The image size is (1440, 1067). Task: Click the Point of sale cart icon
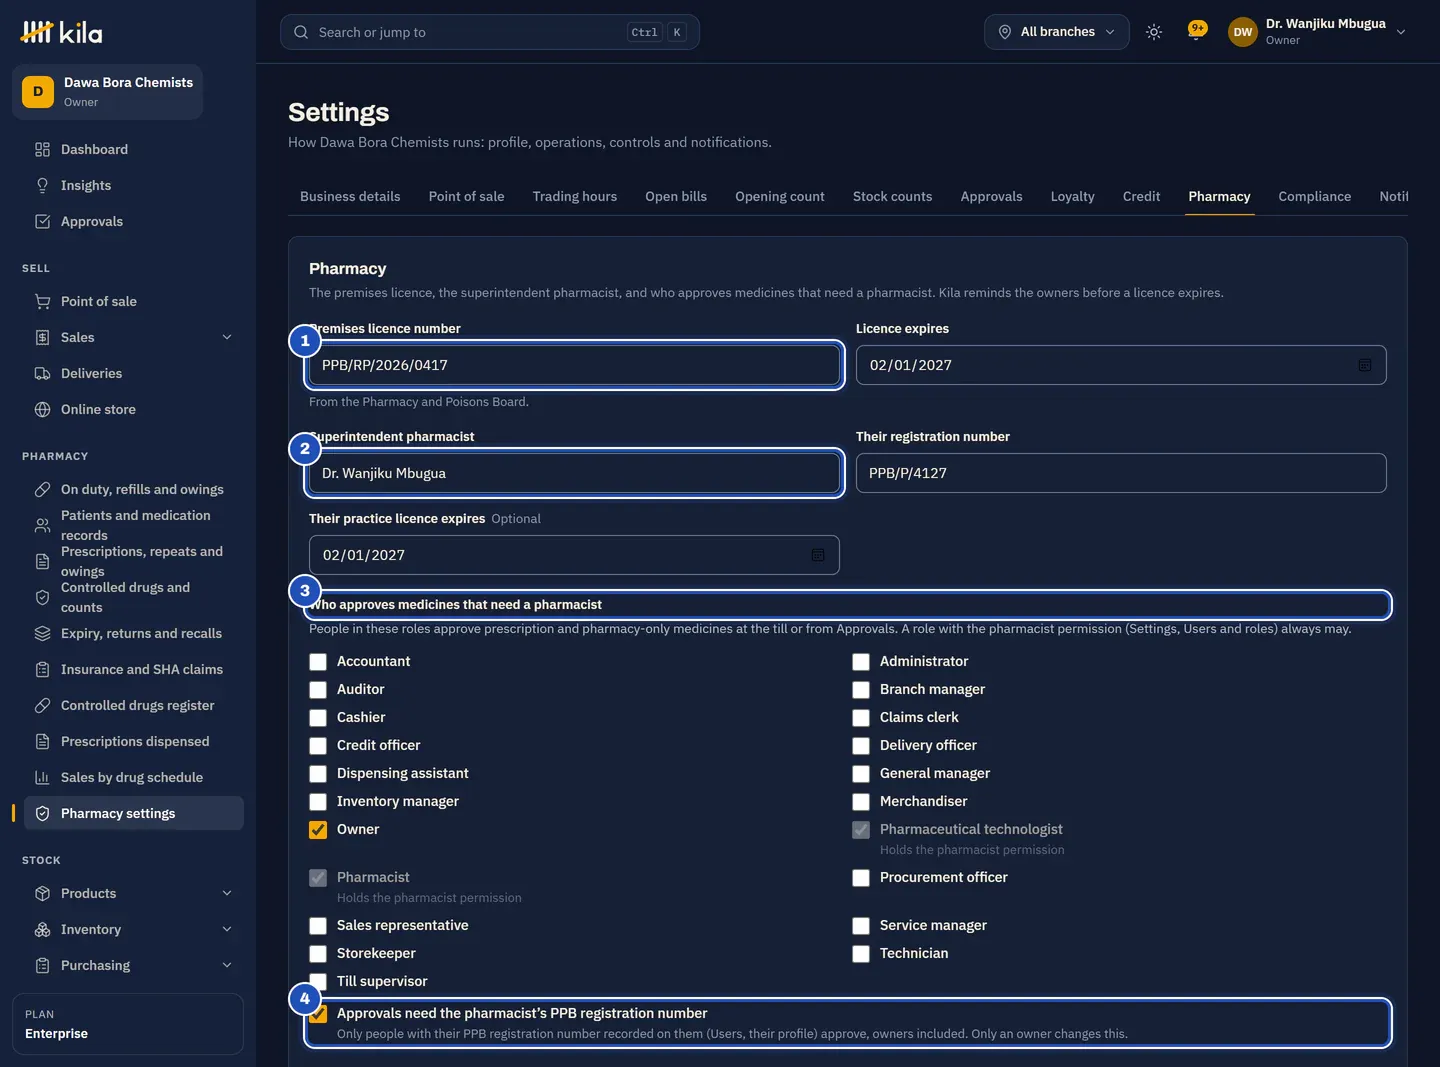(42, 302)
